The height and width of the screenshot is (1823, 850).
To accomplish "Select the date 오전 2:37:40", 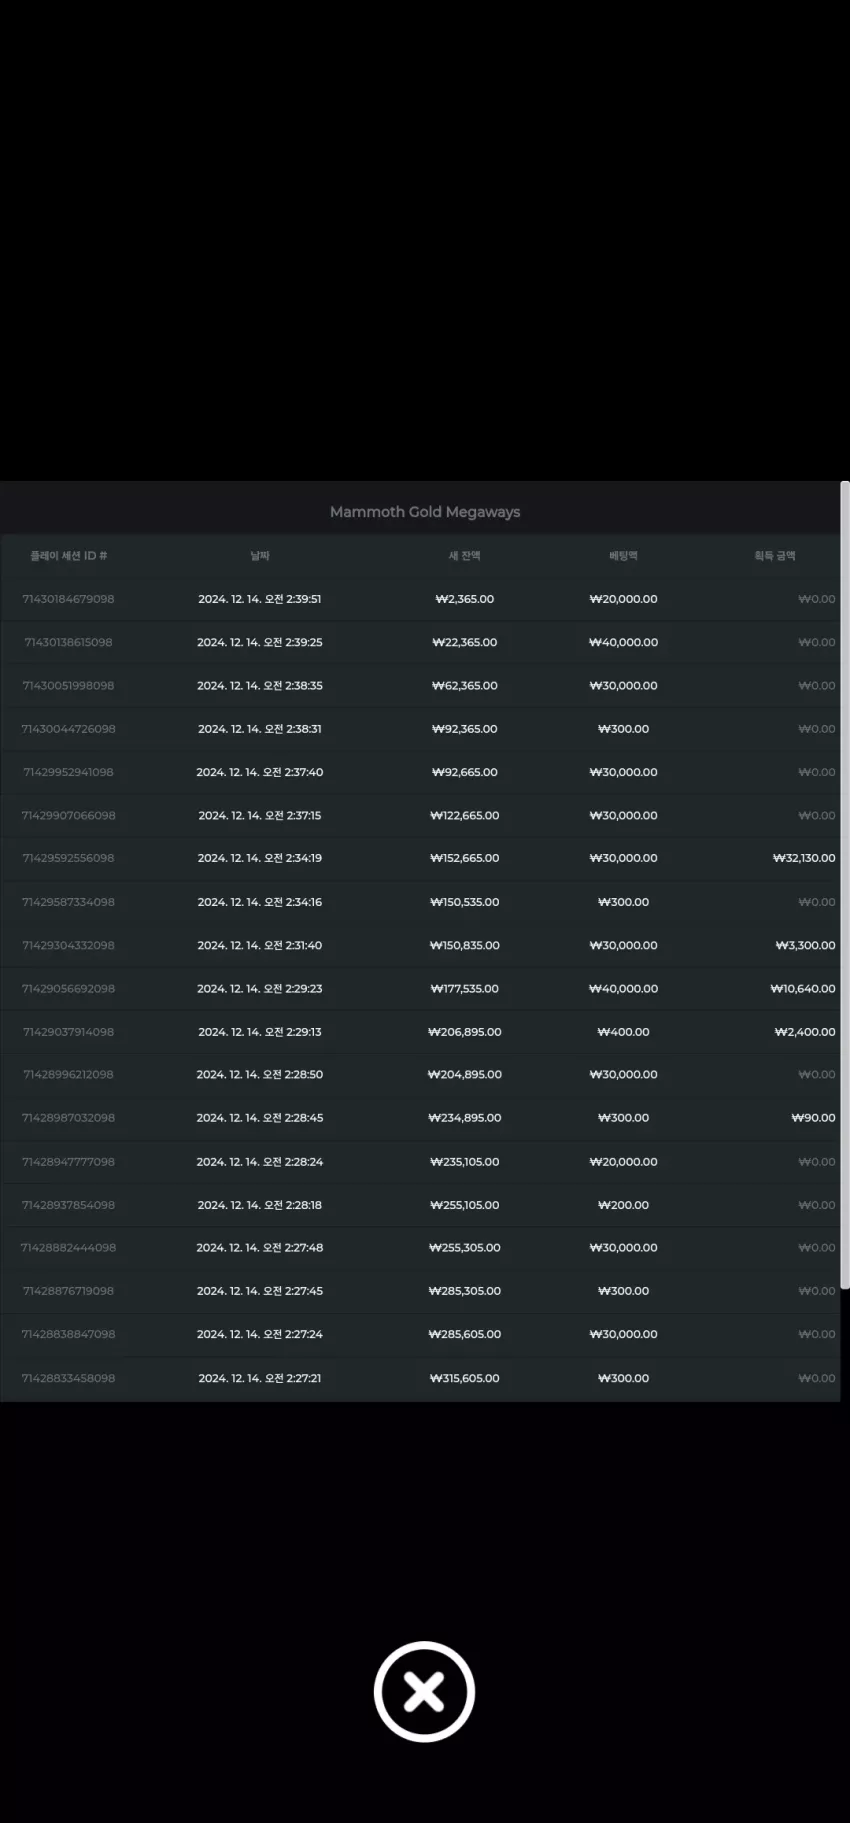I will tap(260, 772).
